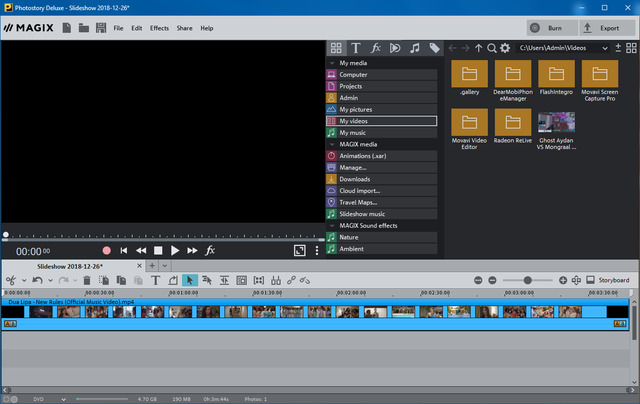Open the Edit menu

pos(137,28)
